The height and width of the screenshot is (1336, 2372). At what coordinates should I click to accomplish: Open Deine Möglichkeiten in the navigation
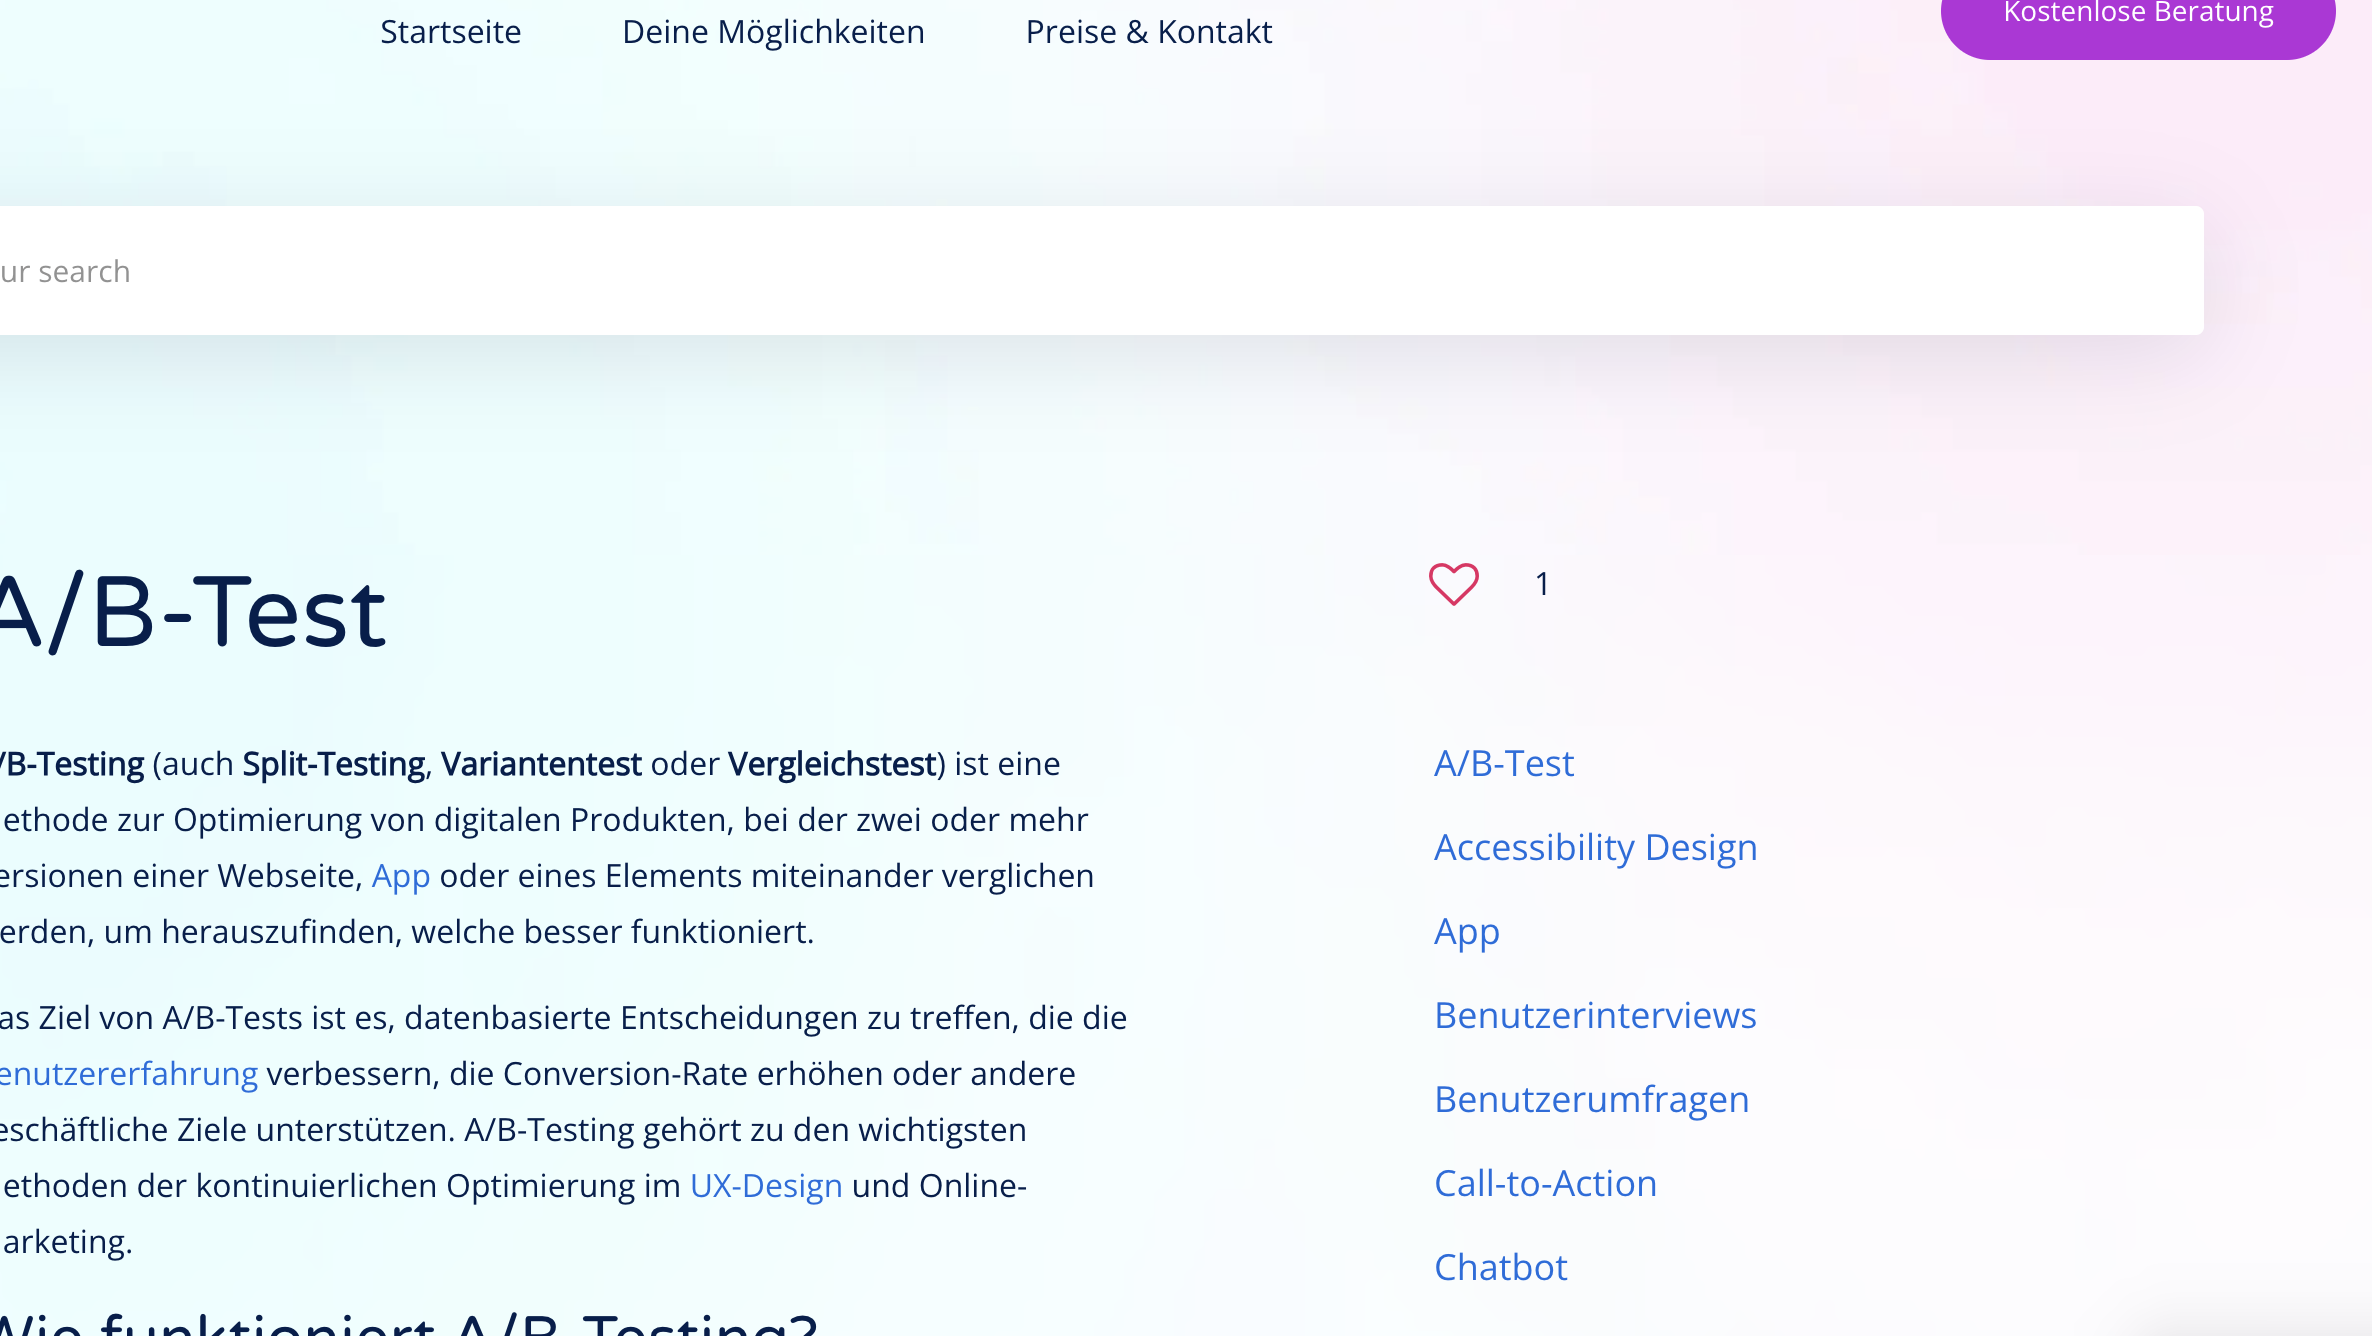[x=773, y=32]
